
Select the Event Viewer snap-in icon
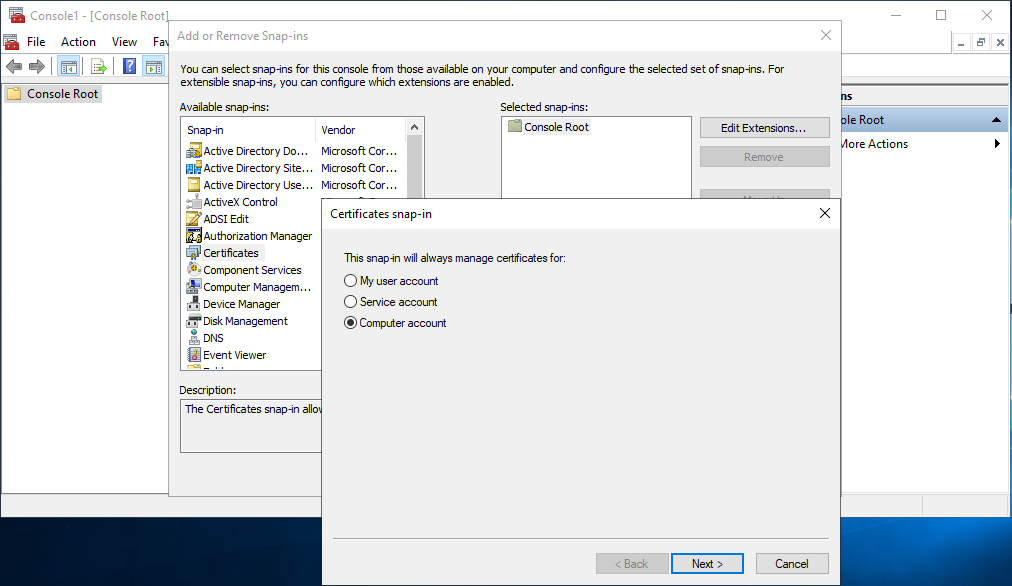click(x=194, y=355)
